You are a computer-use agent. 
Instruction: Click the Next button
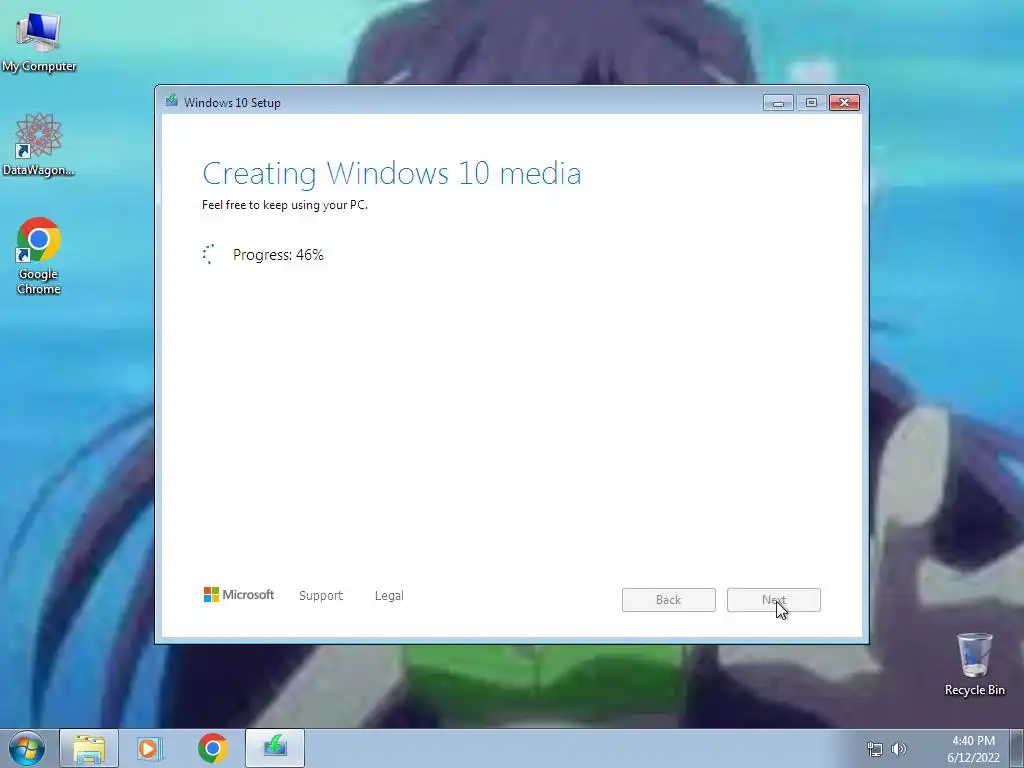774,600
